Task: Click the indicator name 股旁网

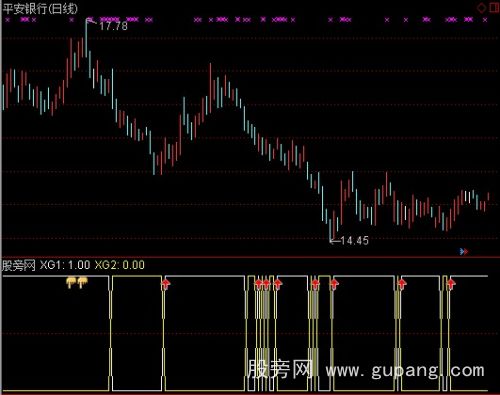Action: point(19,265)
